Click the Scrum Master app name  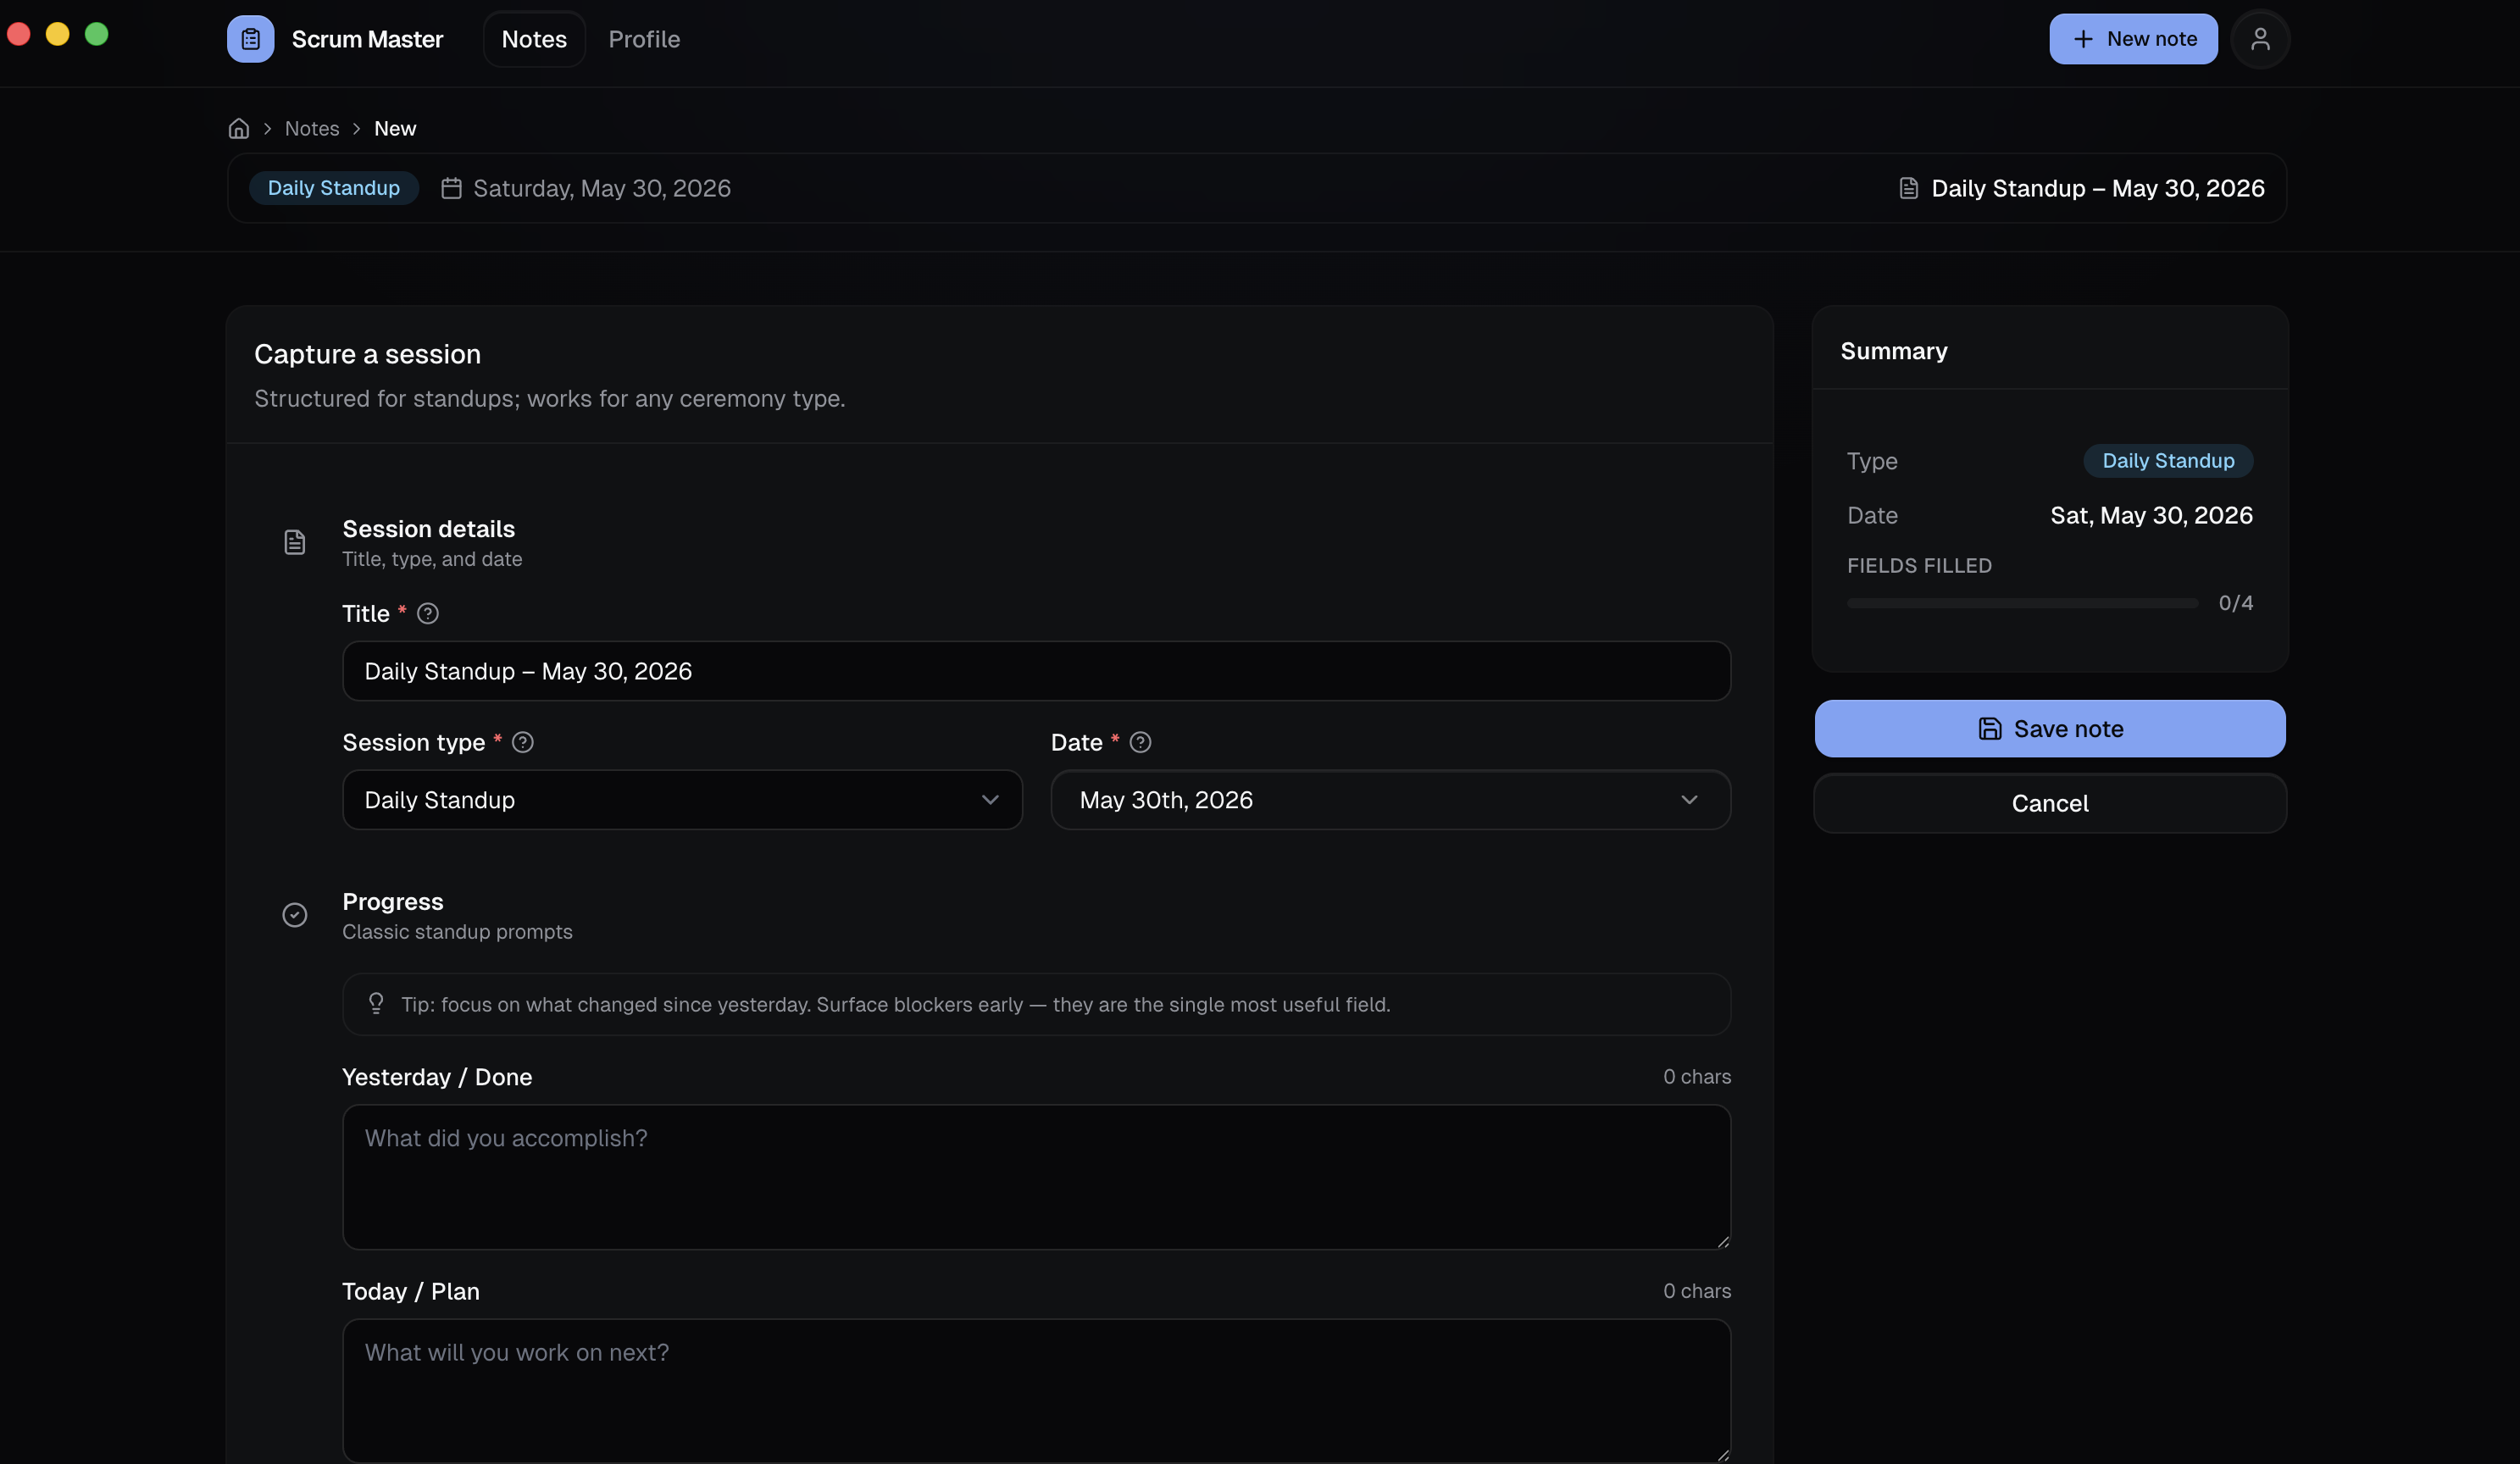pyautogui.click(x=367, y=39)
